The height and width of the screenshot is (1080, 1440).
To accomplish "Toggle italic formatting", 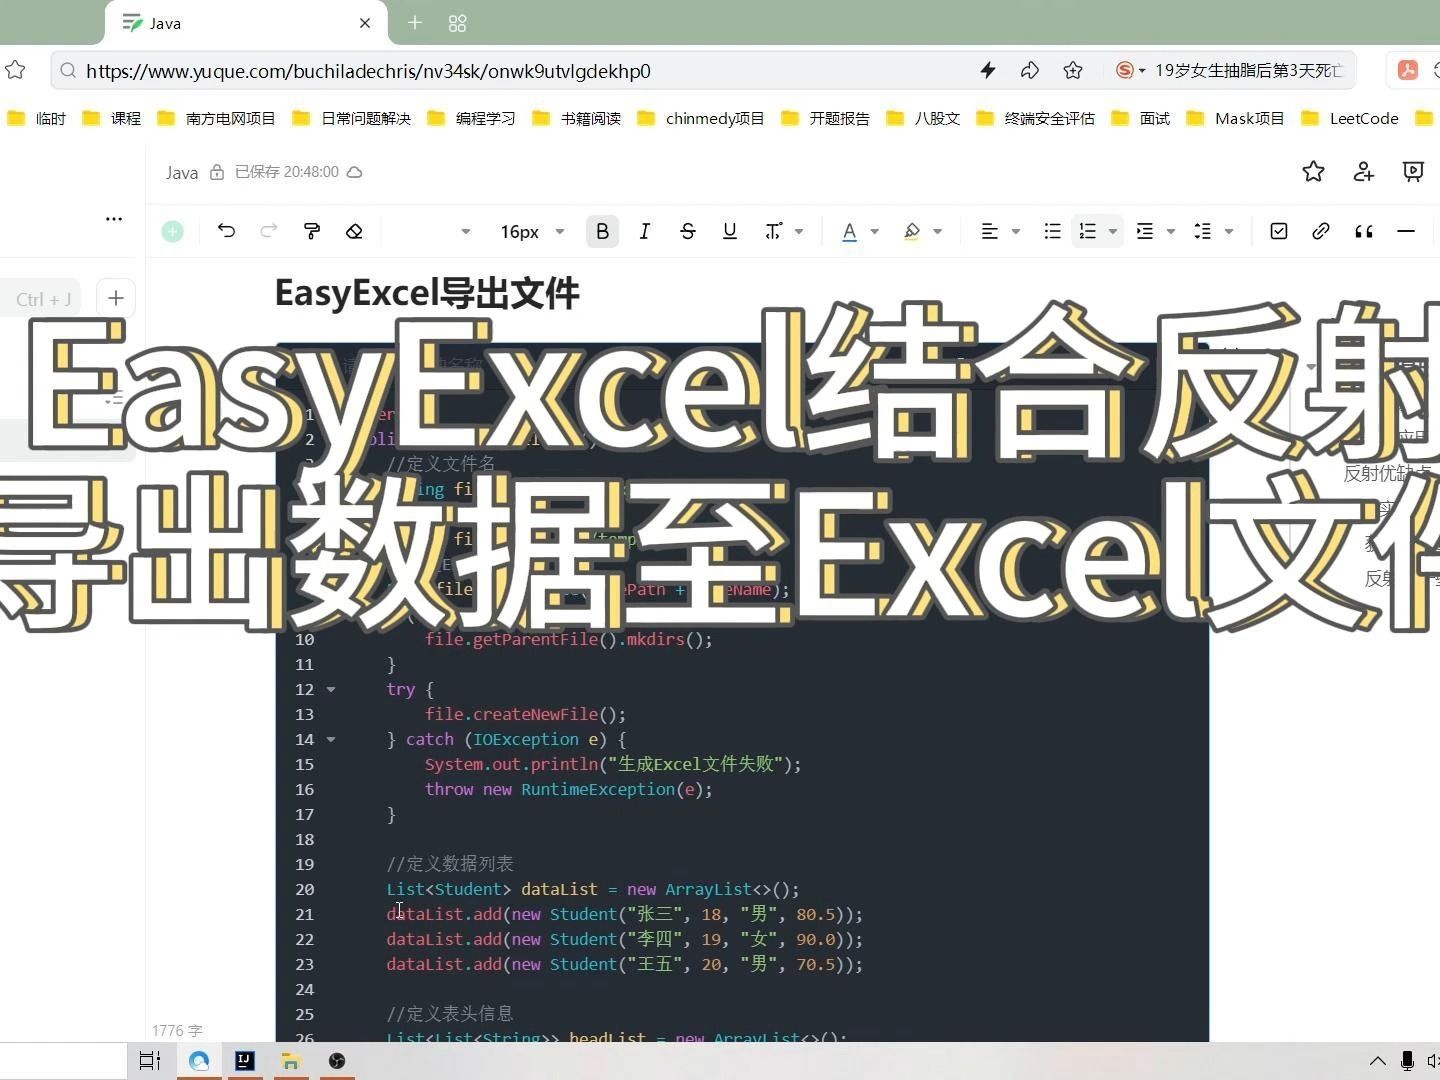I will tap(645, 231).
